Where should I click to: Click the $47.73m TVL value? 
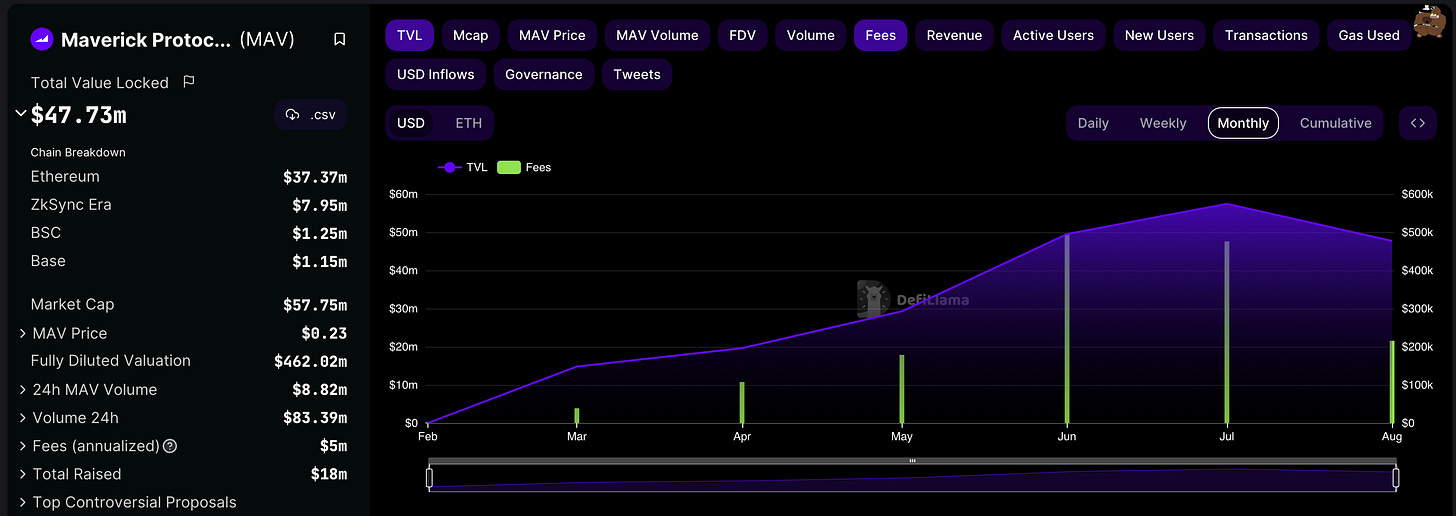(79, 115)
